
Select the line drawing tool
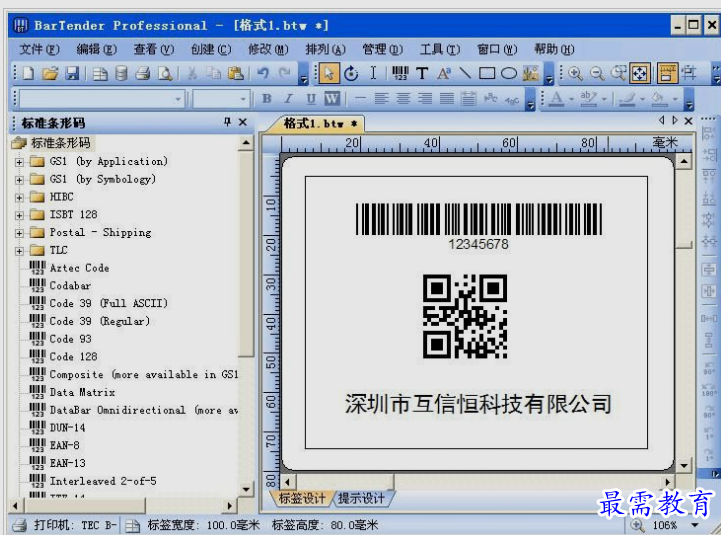coord(465,73)
